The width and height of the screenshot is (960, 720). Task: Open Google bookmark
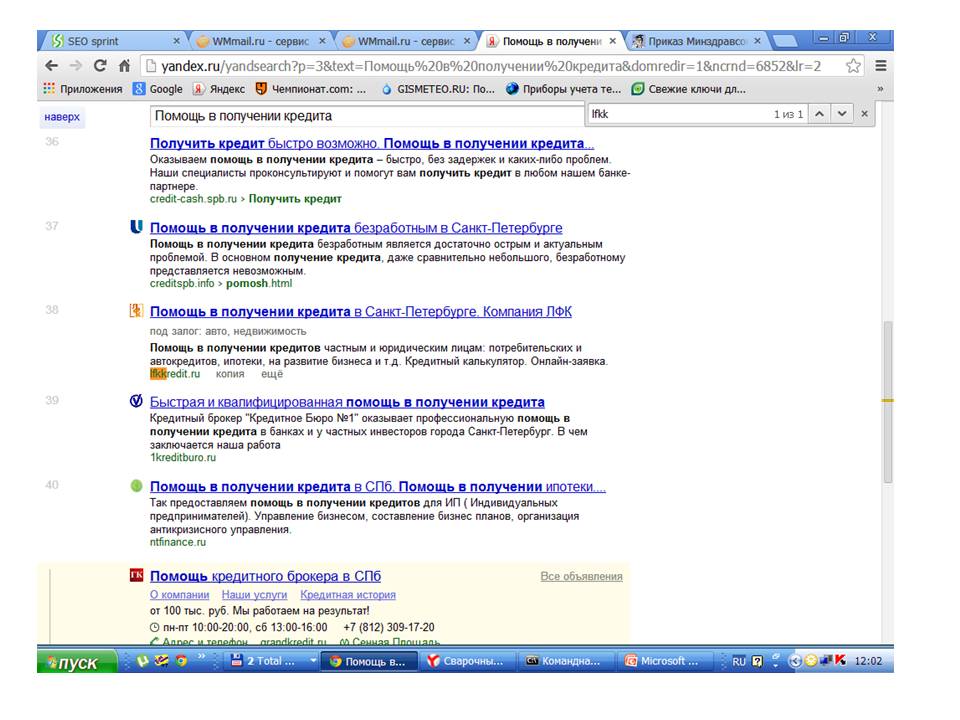point(158,89)
